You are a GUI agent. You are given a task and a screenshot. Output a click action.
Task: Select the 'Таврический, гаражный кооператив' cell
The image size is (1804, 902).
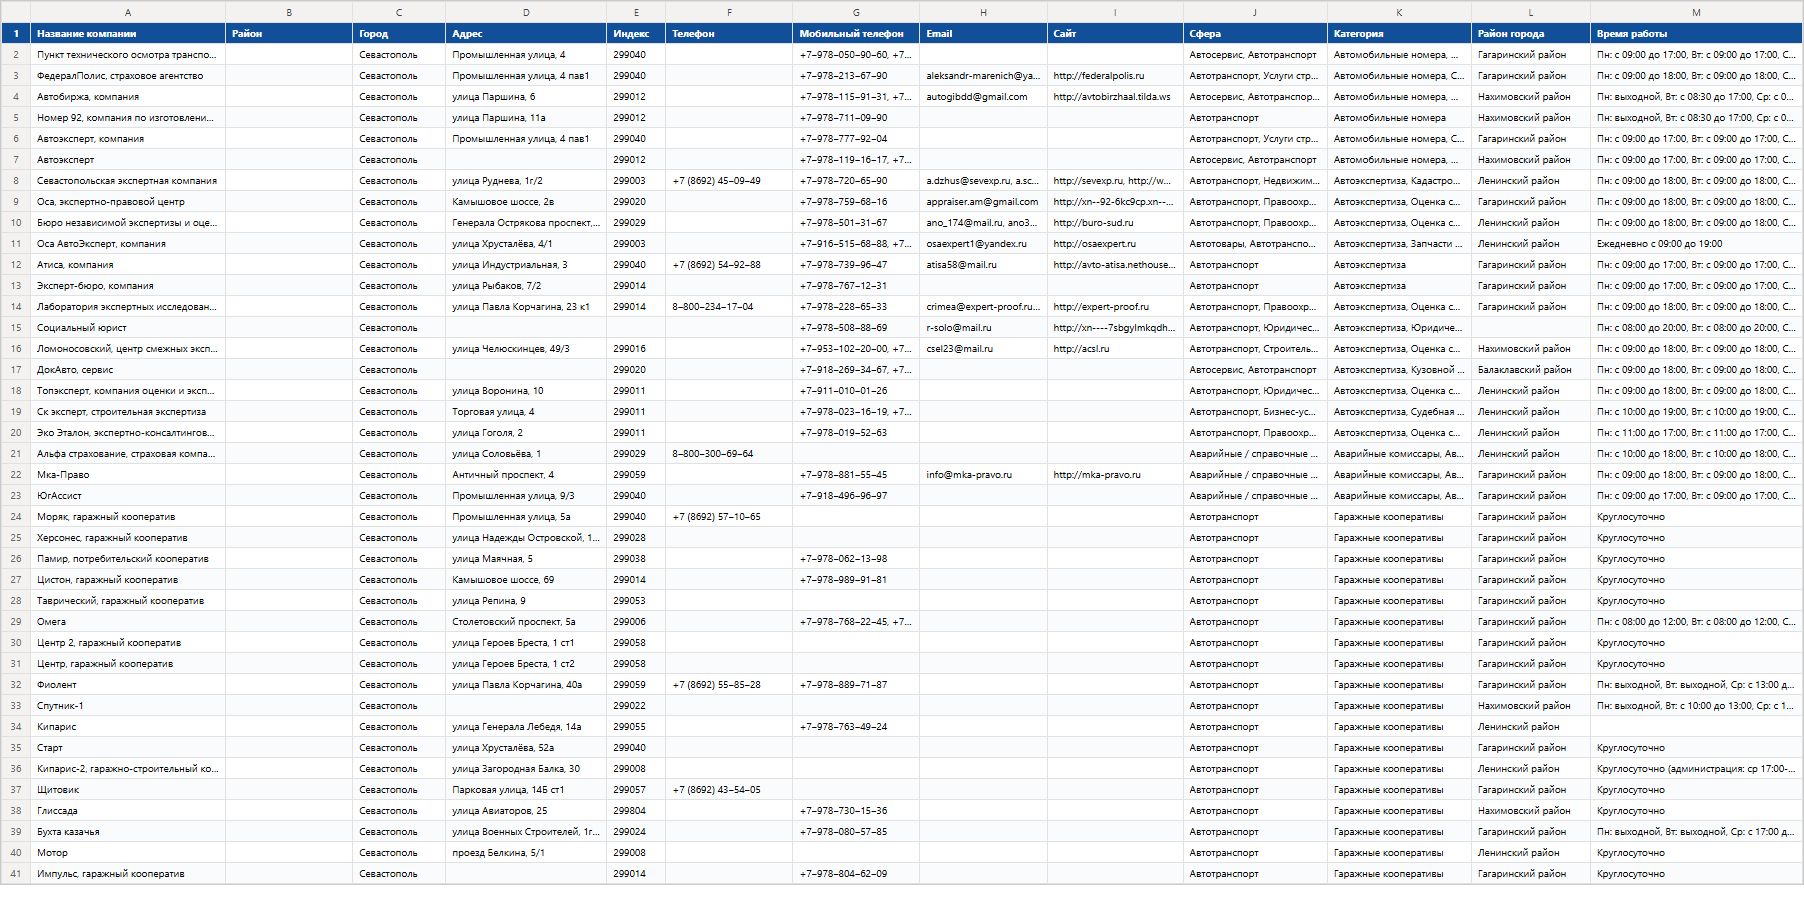coord(128,601)
